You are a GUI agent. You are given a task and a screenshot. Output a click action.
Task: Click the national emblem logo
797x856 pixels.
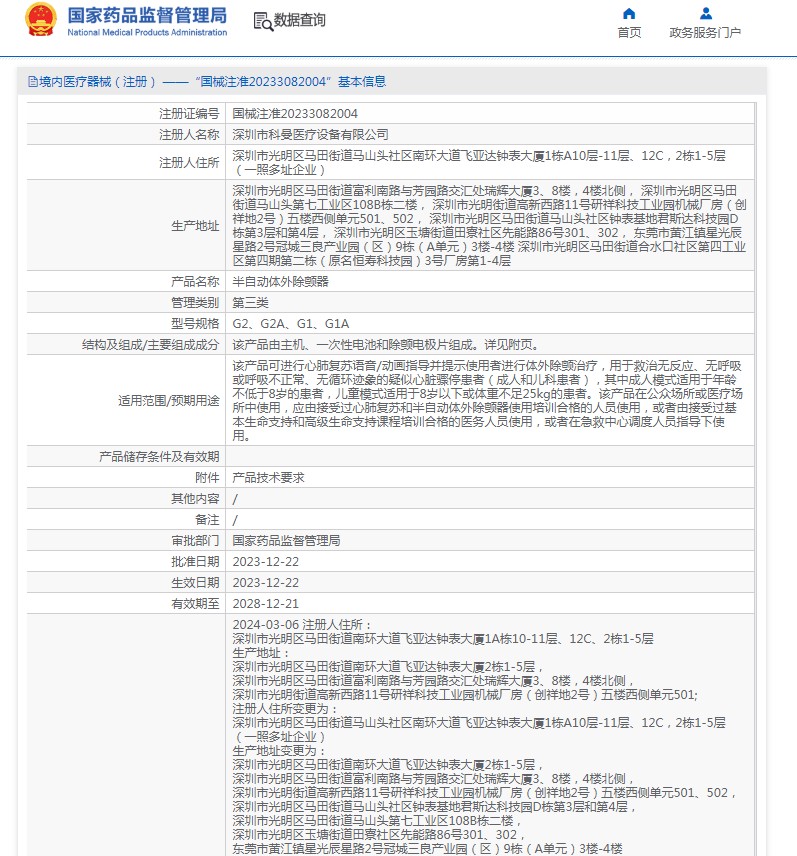point(41,20)
